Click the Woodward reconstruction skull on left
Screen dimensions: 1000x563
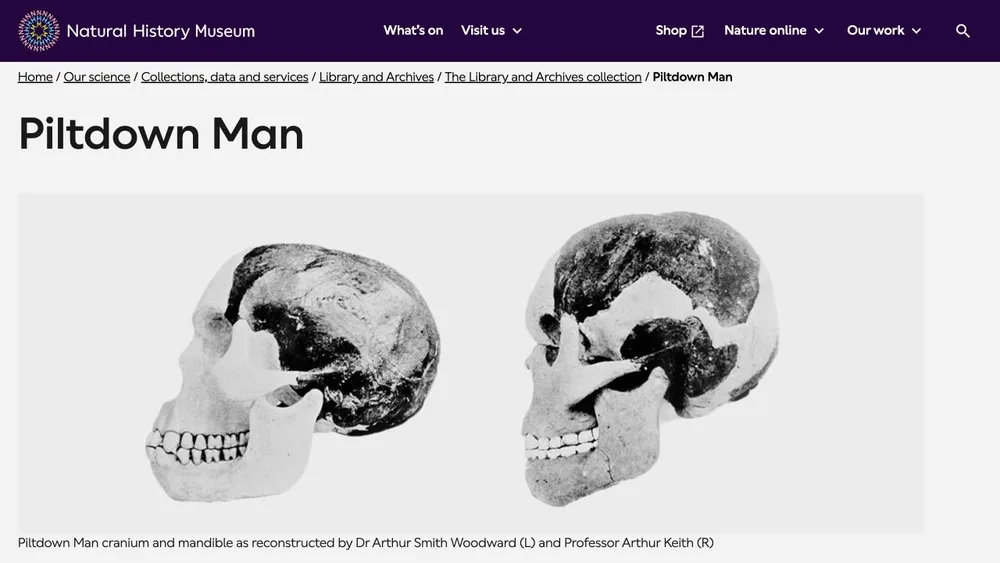292,371
